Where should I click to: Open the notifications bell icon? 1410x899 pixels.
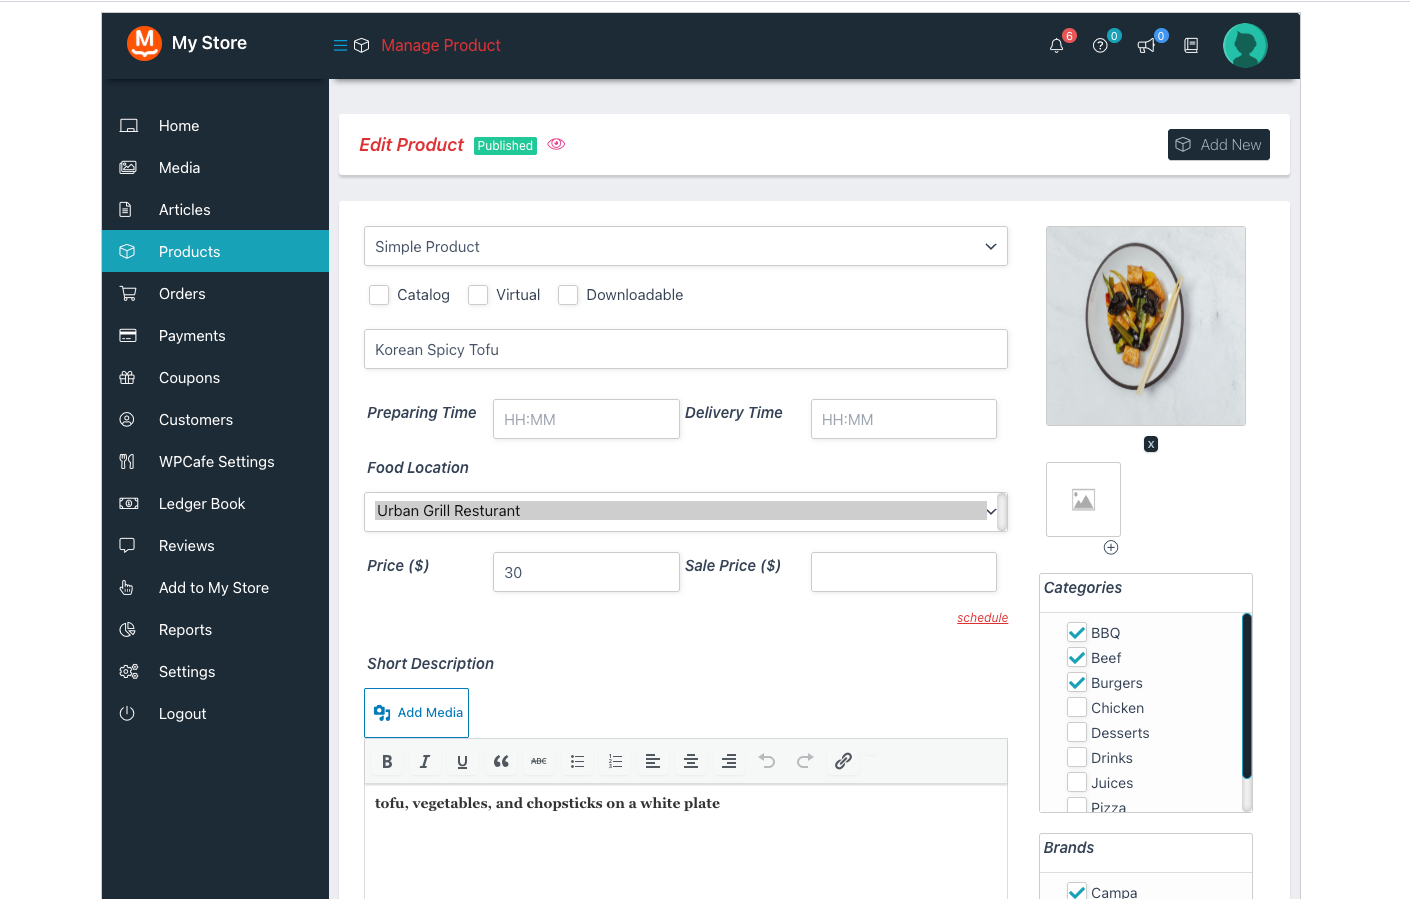pyautogui.click(x=1056, y=46)
